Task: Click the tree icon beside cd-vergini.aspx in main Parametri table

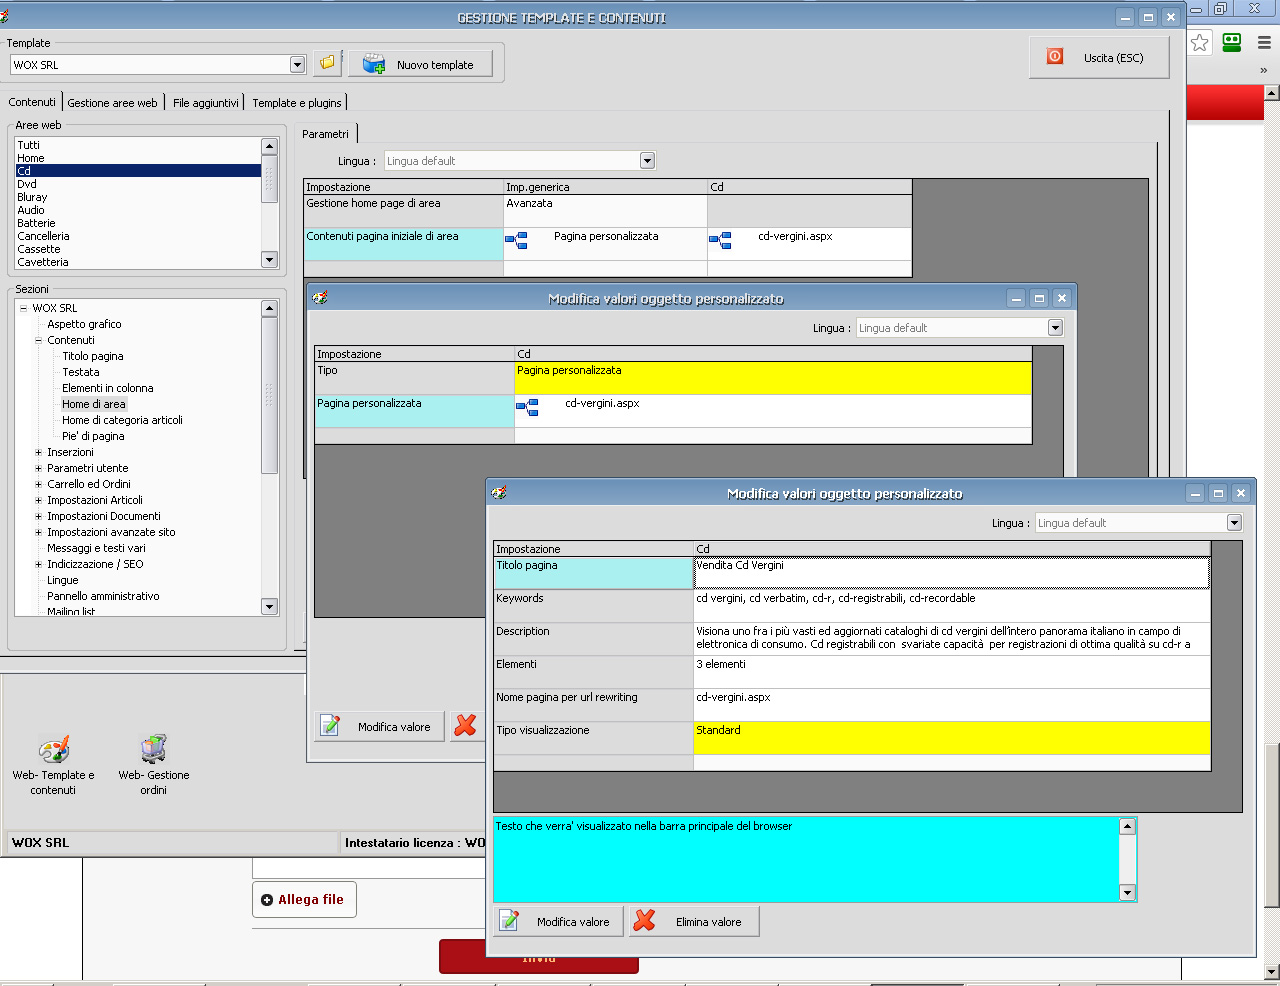Action: pyautogui.click(x=720, y=240)
